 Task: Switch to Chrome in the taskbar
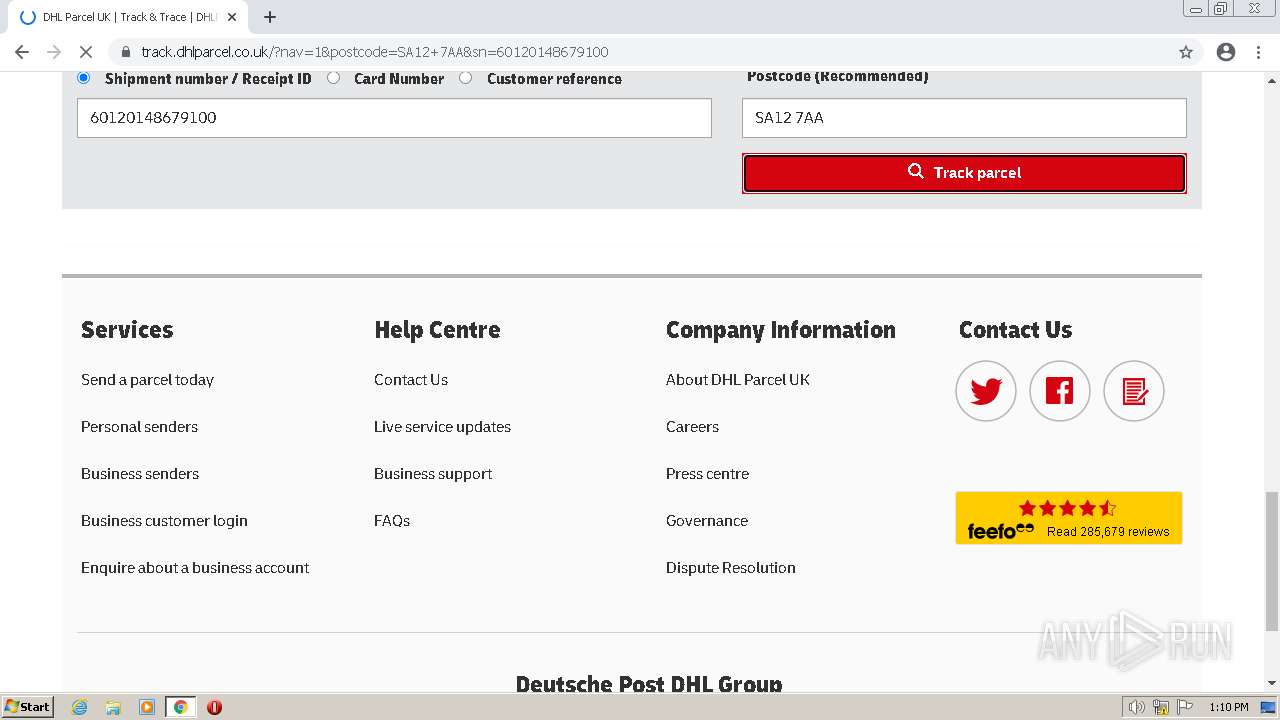tap(180, 707)
